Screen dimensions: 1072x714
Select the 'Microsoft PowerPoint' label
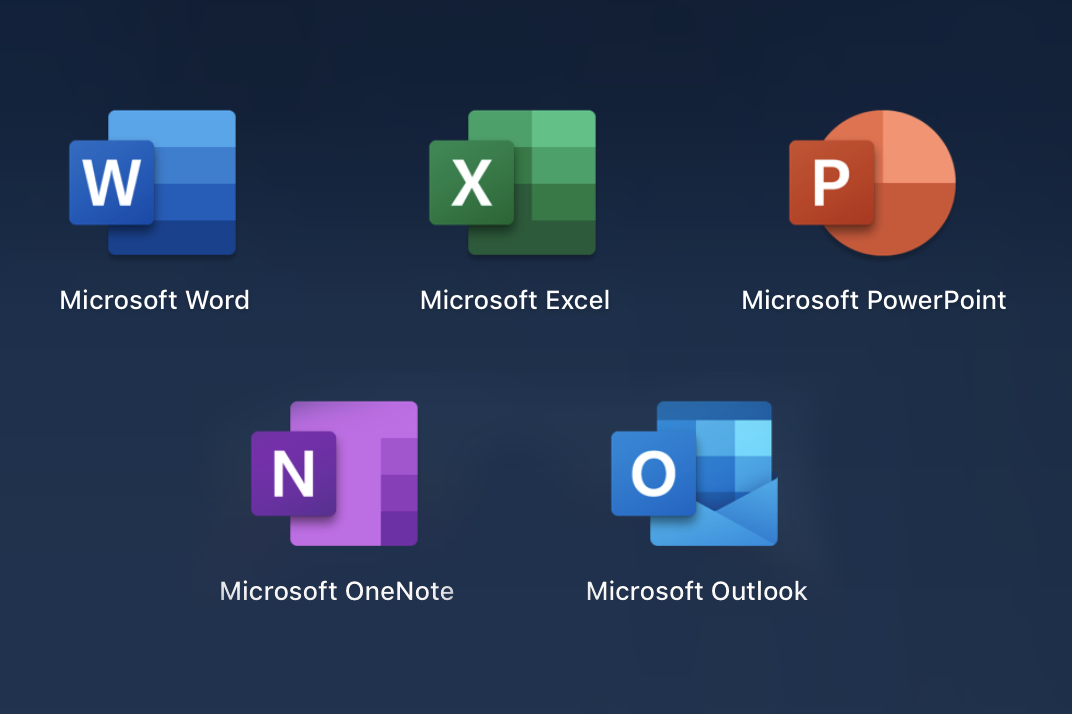click(873, 300)
